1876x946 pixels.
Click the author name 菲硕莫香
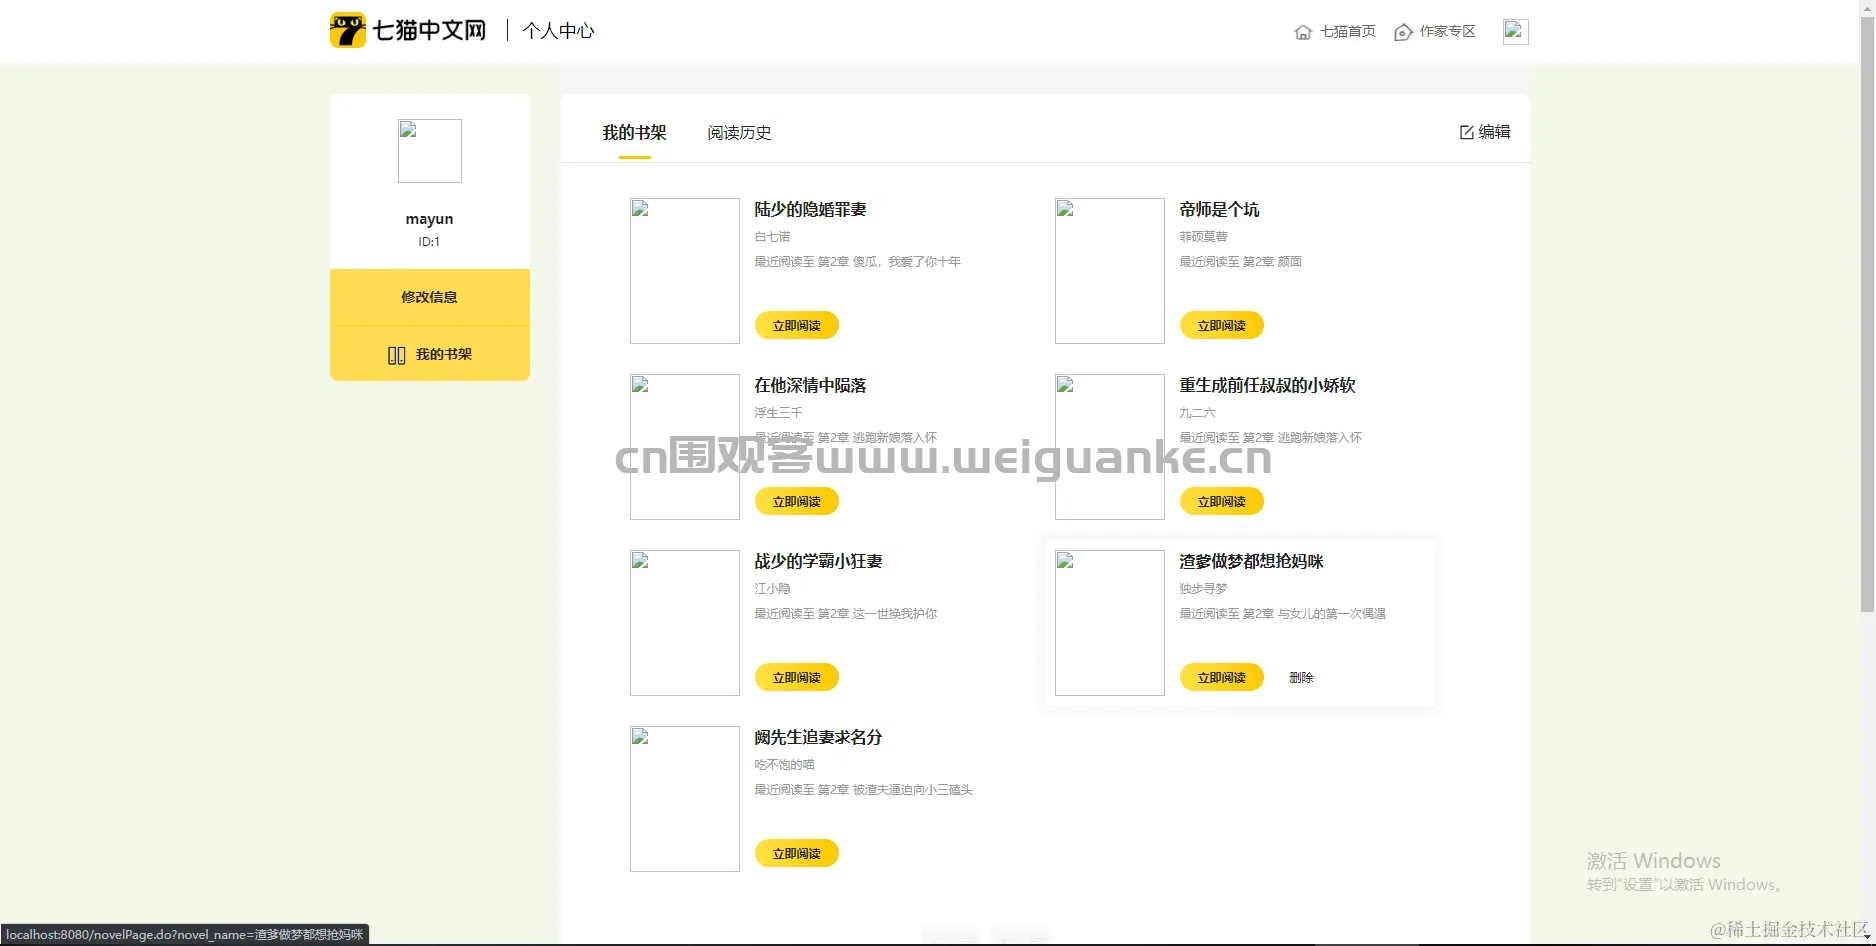[1203, 237]
